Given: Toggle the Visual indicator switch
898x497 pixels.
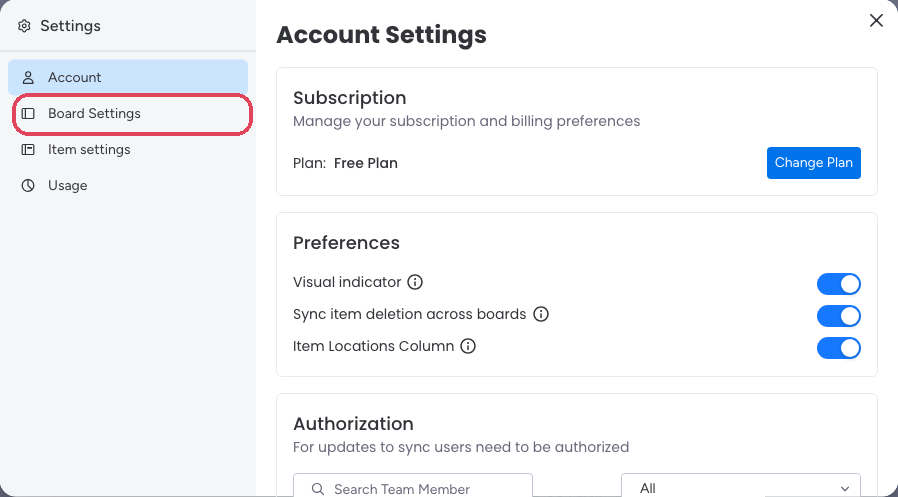Looking at the screenshot, I should point(838,284).
